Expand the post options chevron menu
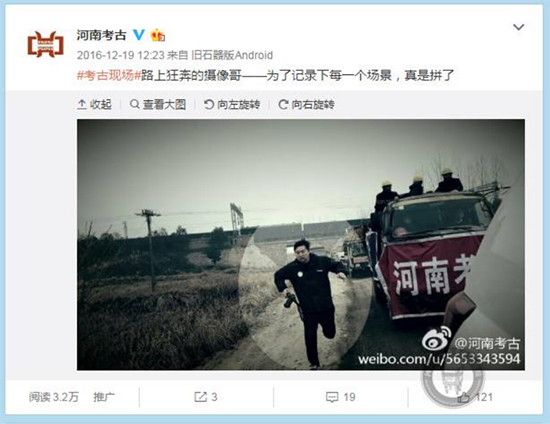 click(x=518, y=27)
